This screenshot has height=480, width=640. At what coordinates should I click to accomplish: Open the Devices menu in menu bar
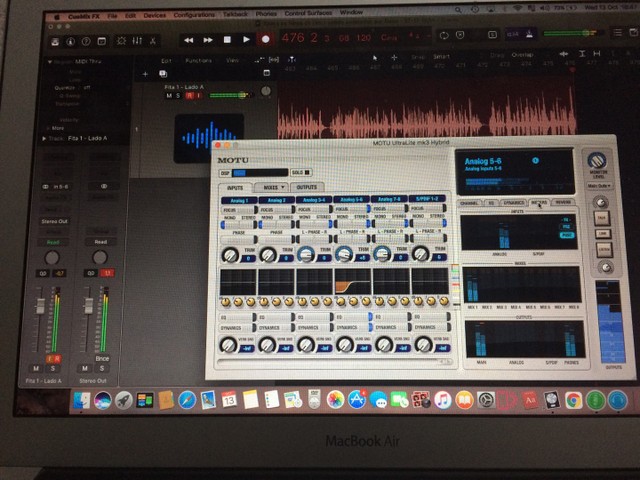[x=154, y=16]
